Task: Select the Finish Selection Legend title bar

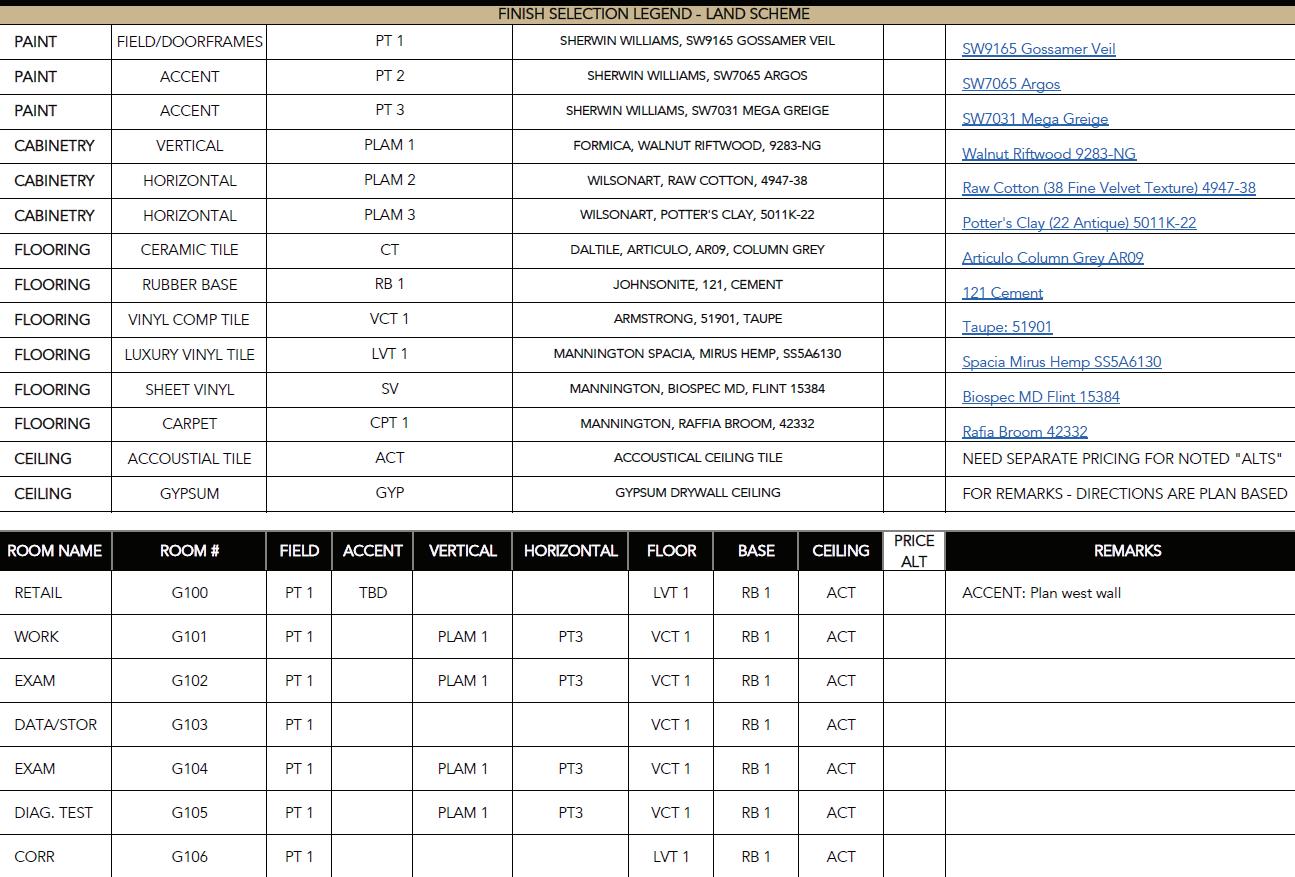Action: (x=648, y=14)
